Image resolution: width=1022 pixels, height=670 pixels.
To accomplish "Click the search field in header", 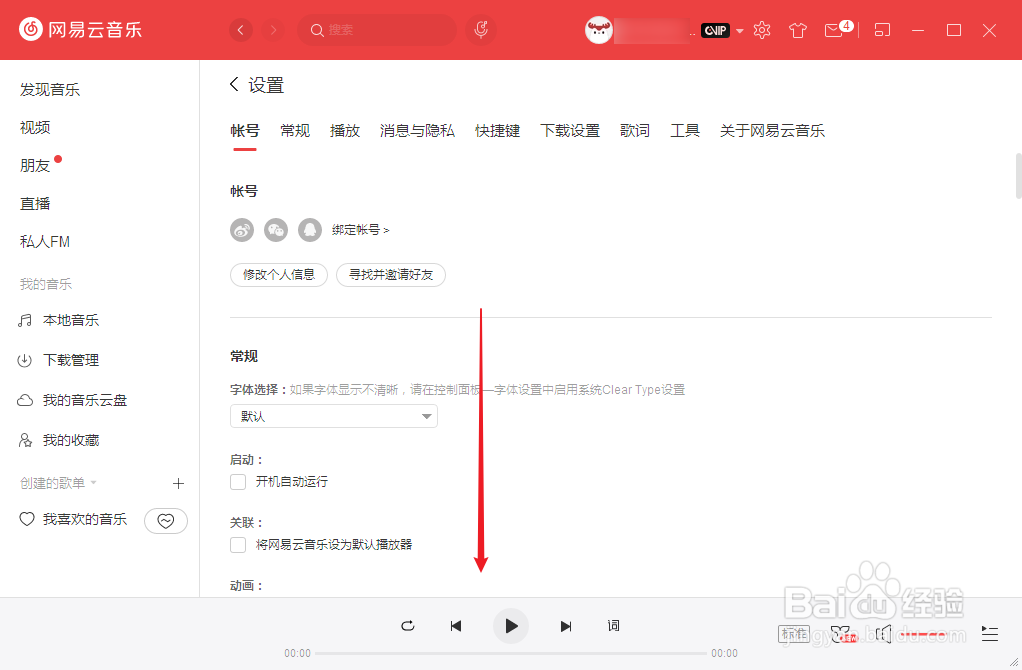I will [377, 30].
